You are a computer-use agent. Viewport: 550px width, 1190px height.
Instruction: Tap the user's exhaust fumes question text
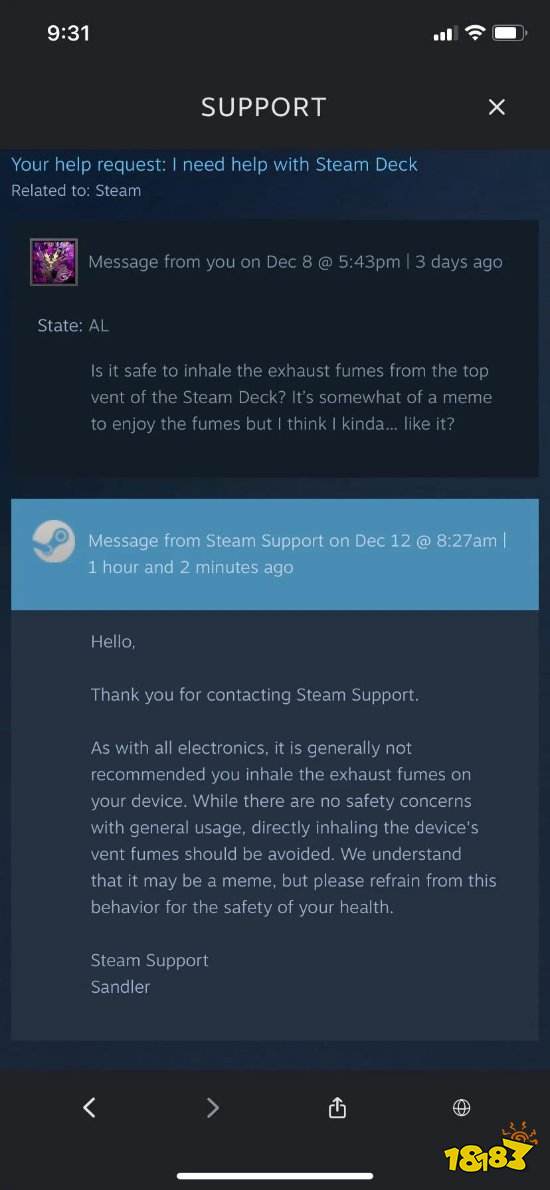(291, 397)
